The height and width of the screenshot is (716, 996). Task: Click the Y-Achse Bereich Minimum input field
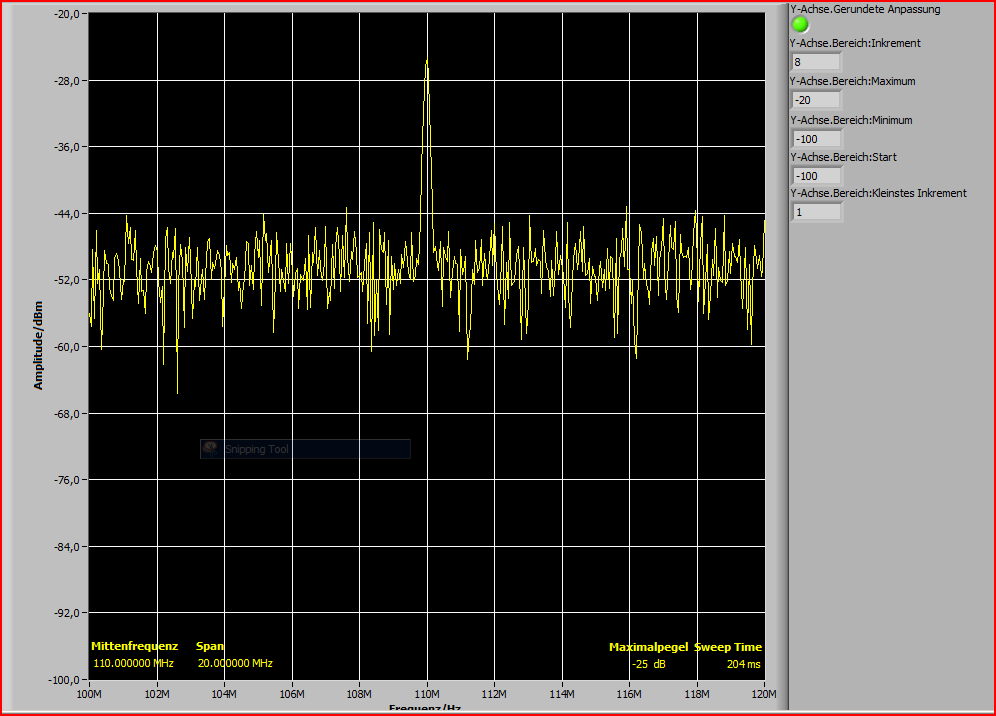(x=816, y=139)
